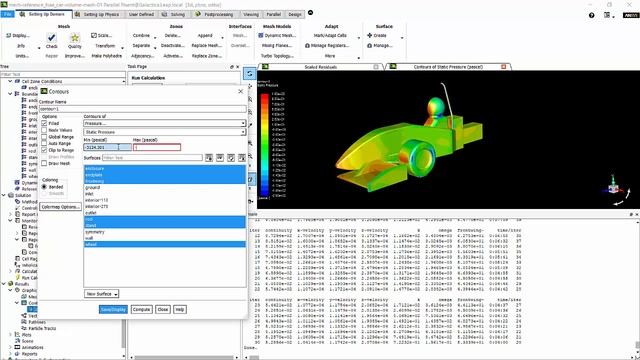
Task: Undock the Task Page panel icon
Action: 232,67
